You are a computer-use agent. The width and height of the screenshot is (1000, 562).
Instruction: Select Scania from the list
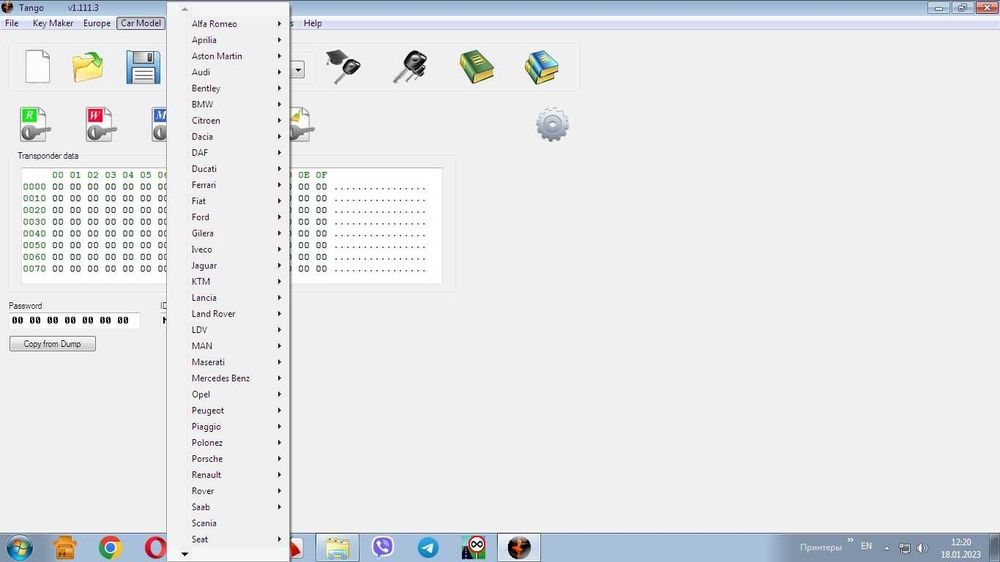[228, 523]
